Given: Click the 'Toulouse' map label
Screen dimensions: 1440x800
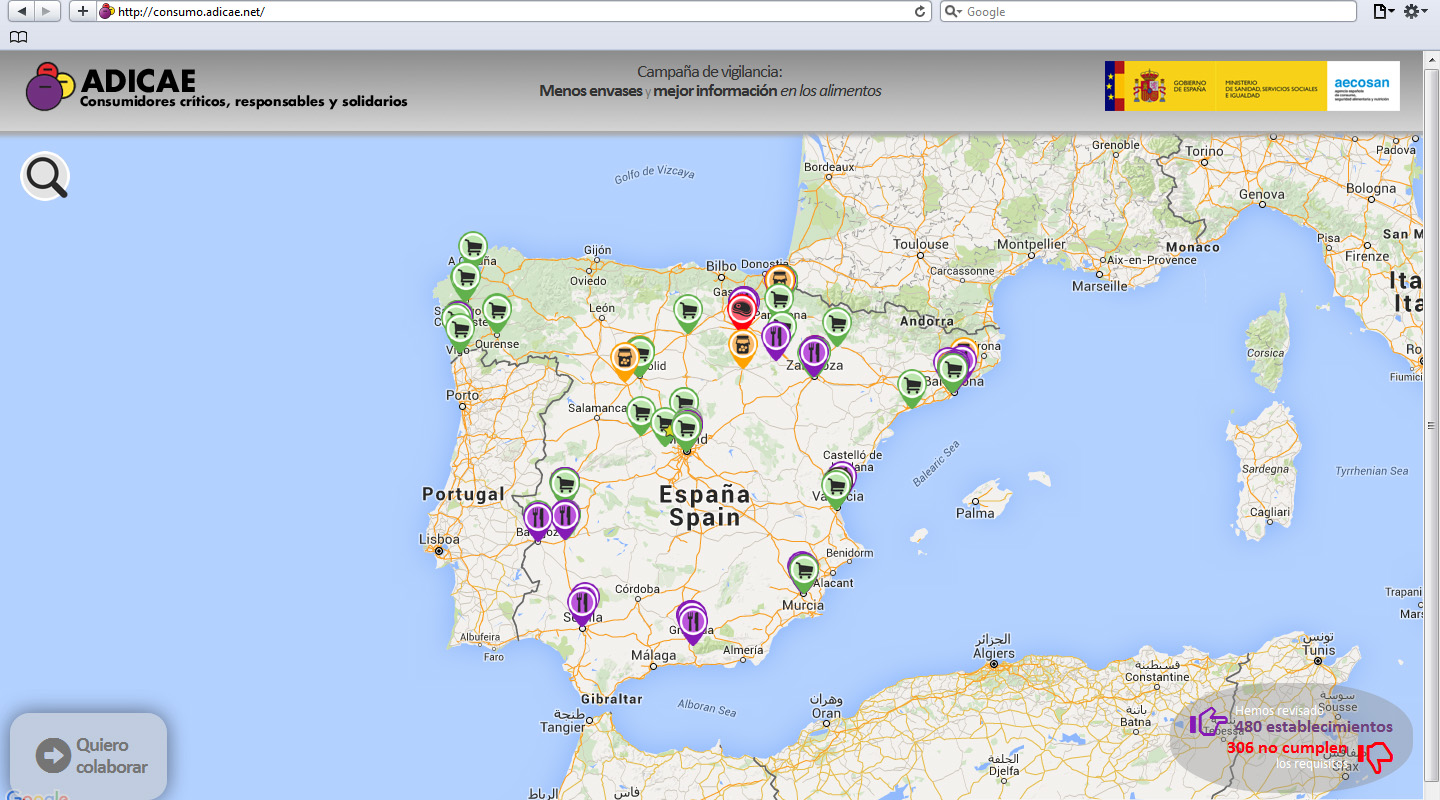Looking at the screenshot, I should tap(921, 244).
